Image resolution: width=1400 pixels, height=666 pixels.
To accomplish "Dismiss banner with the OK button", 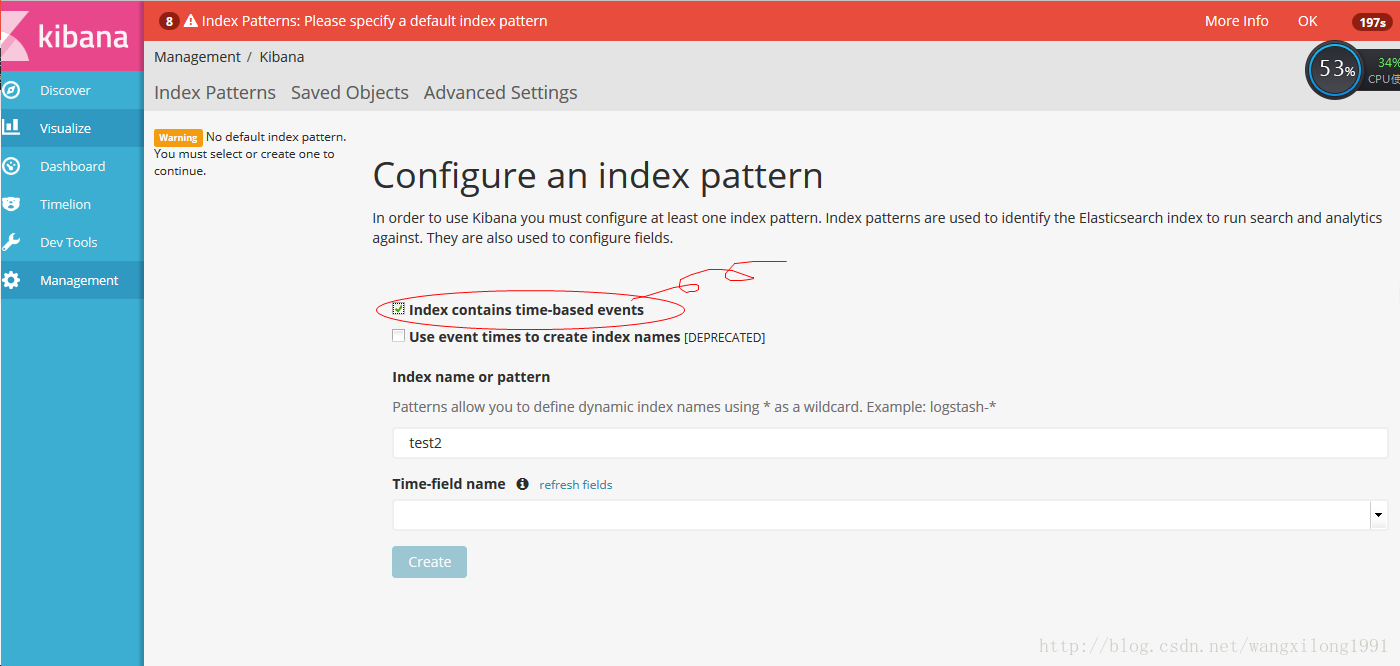I will tap(1308, 21).
